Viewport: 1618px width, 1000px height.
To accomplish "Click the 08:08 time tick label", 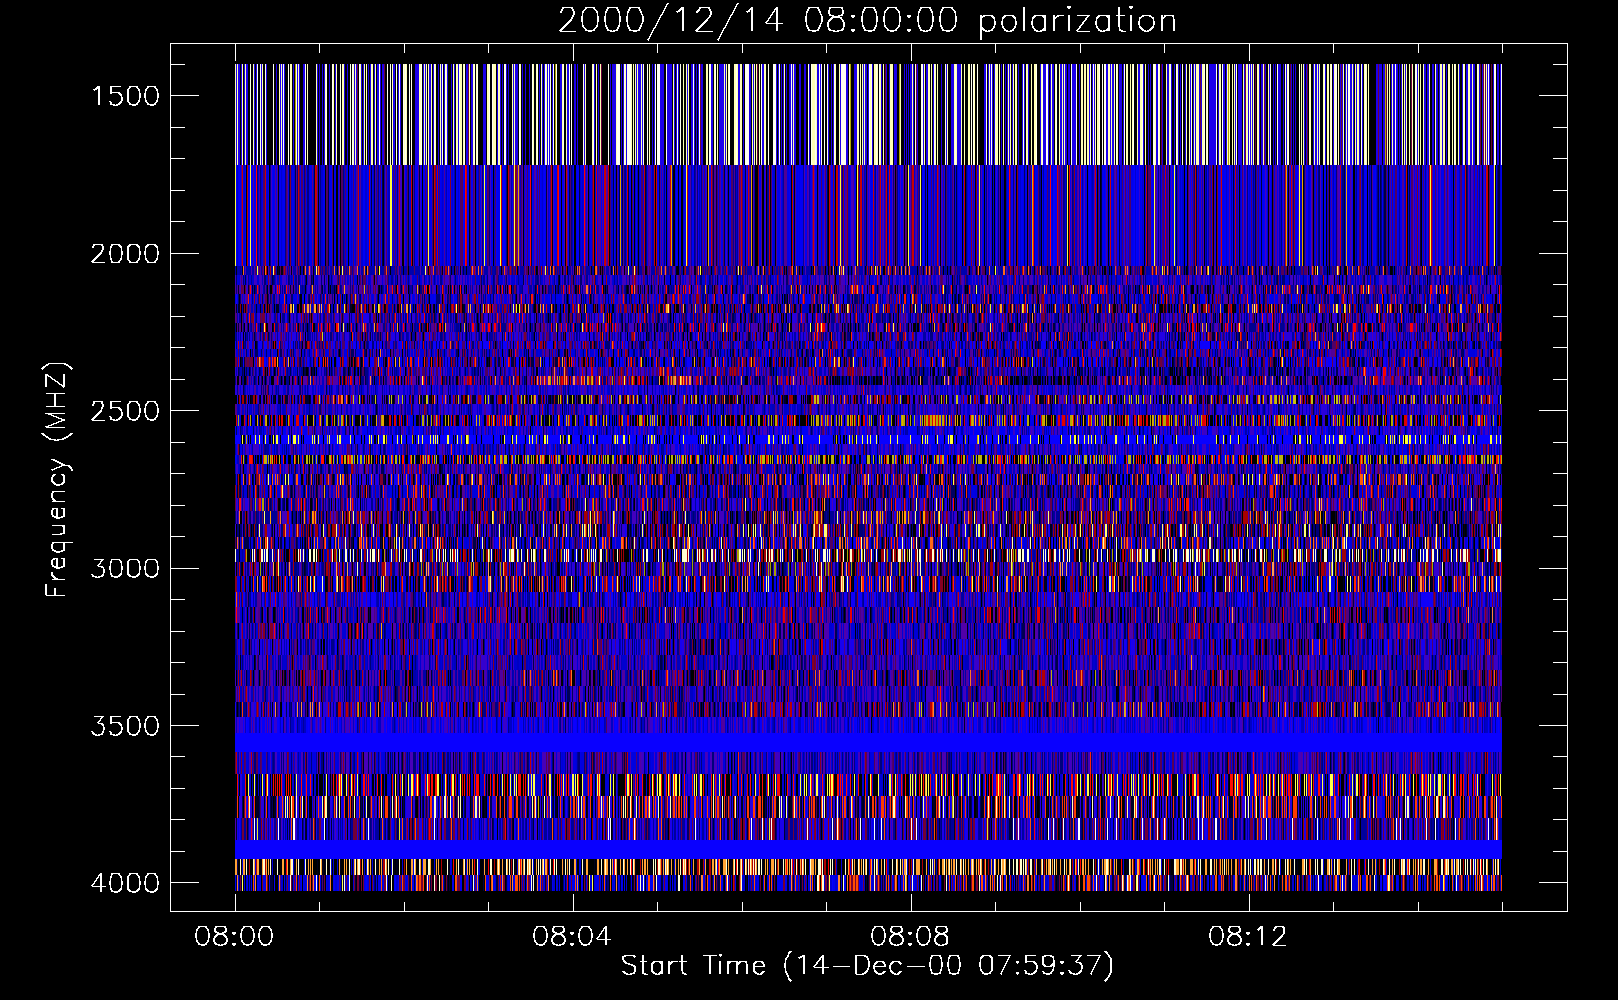I will pos(910,937).
